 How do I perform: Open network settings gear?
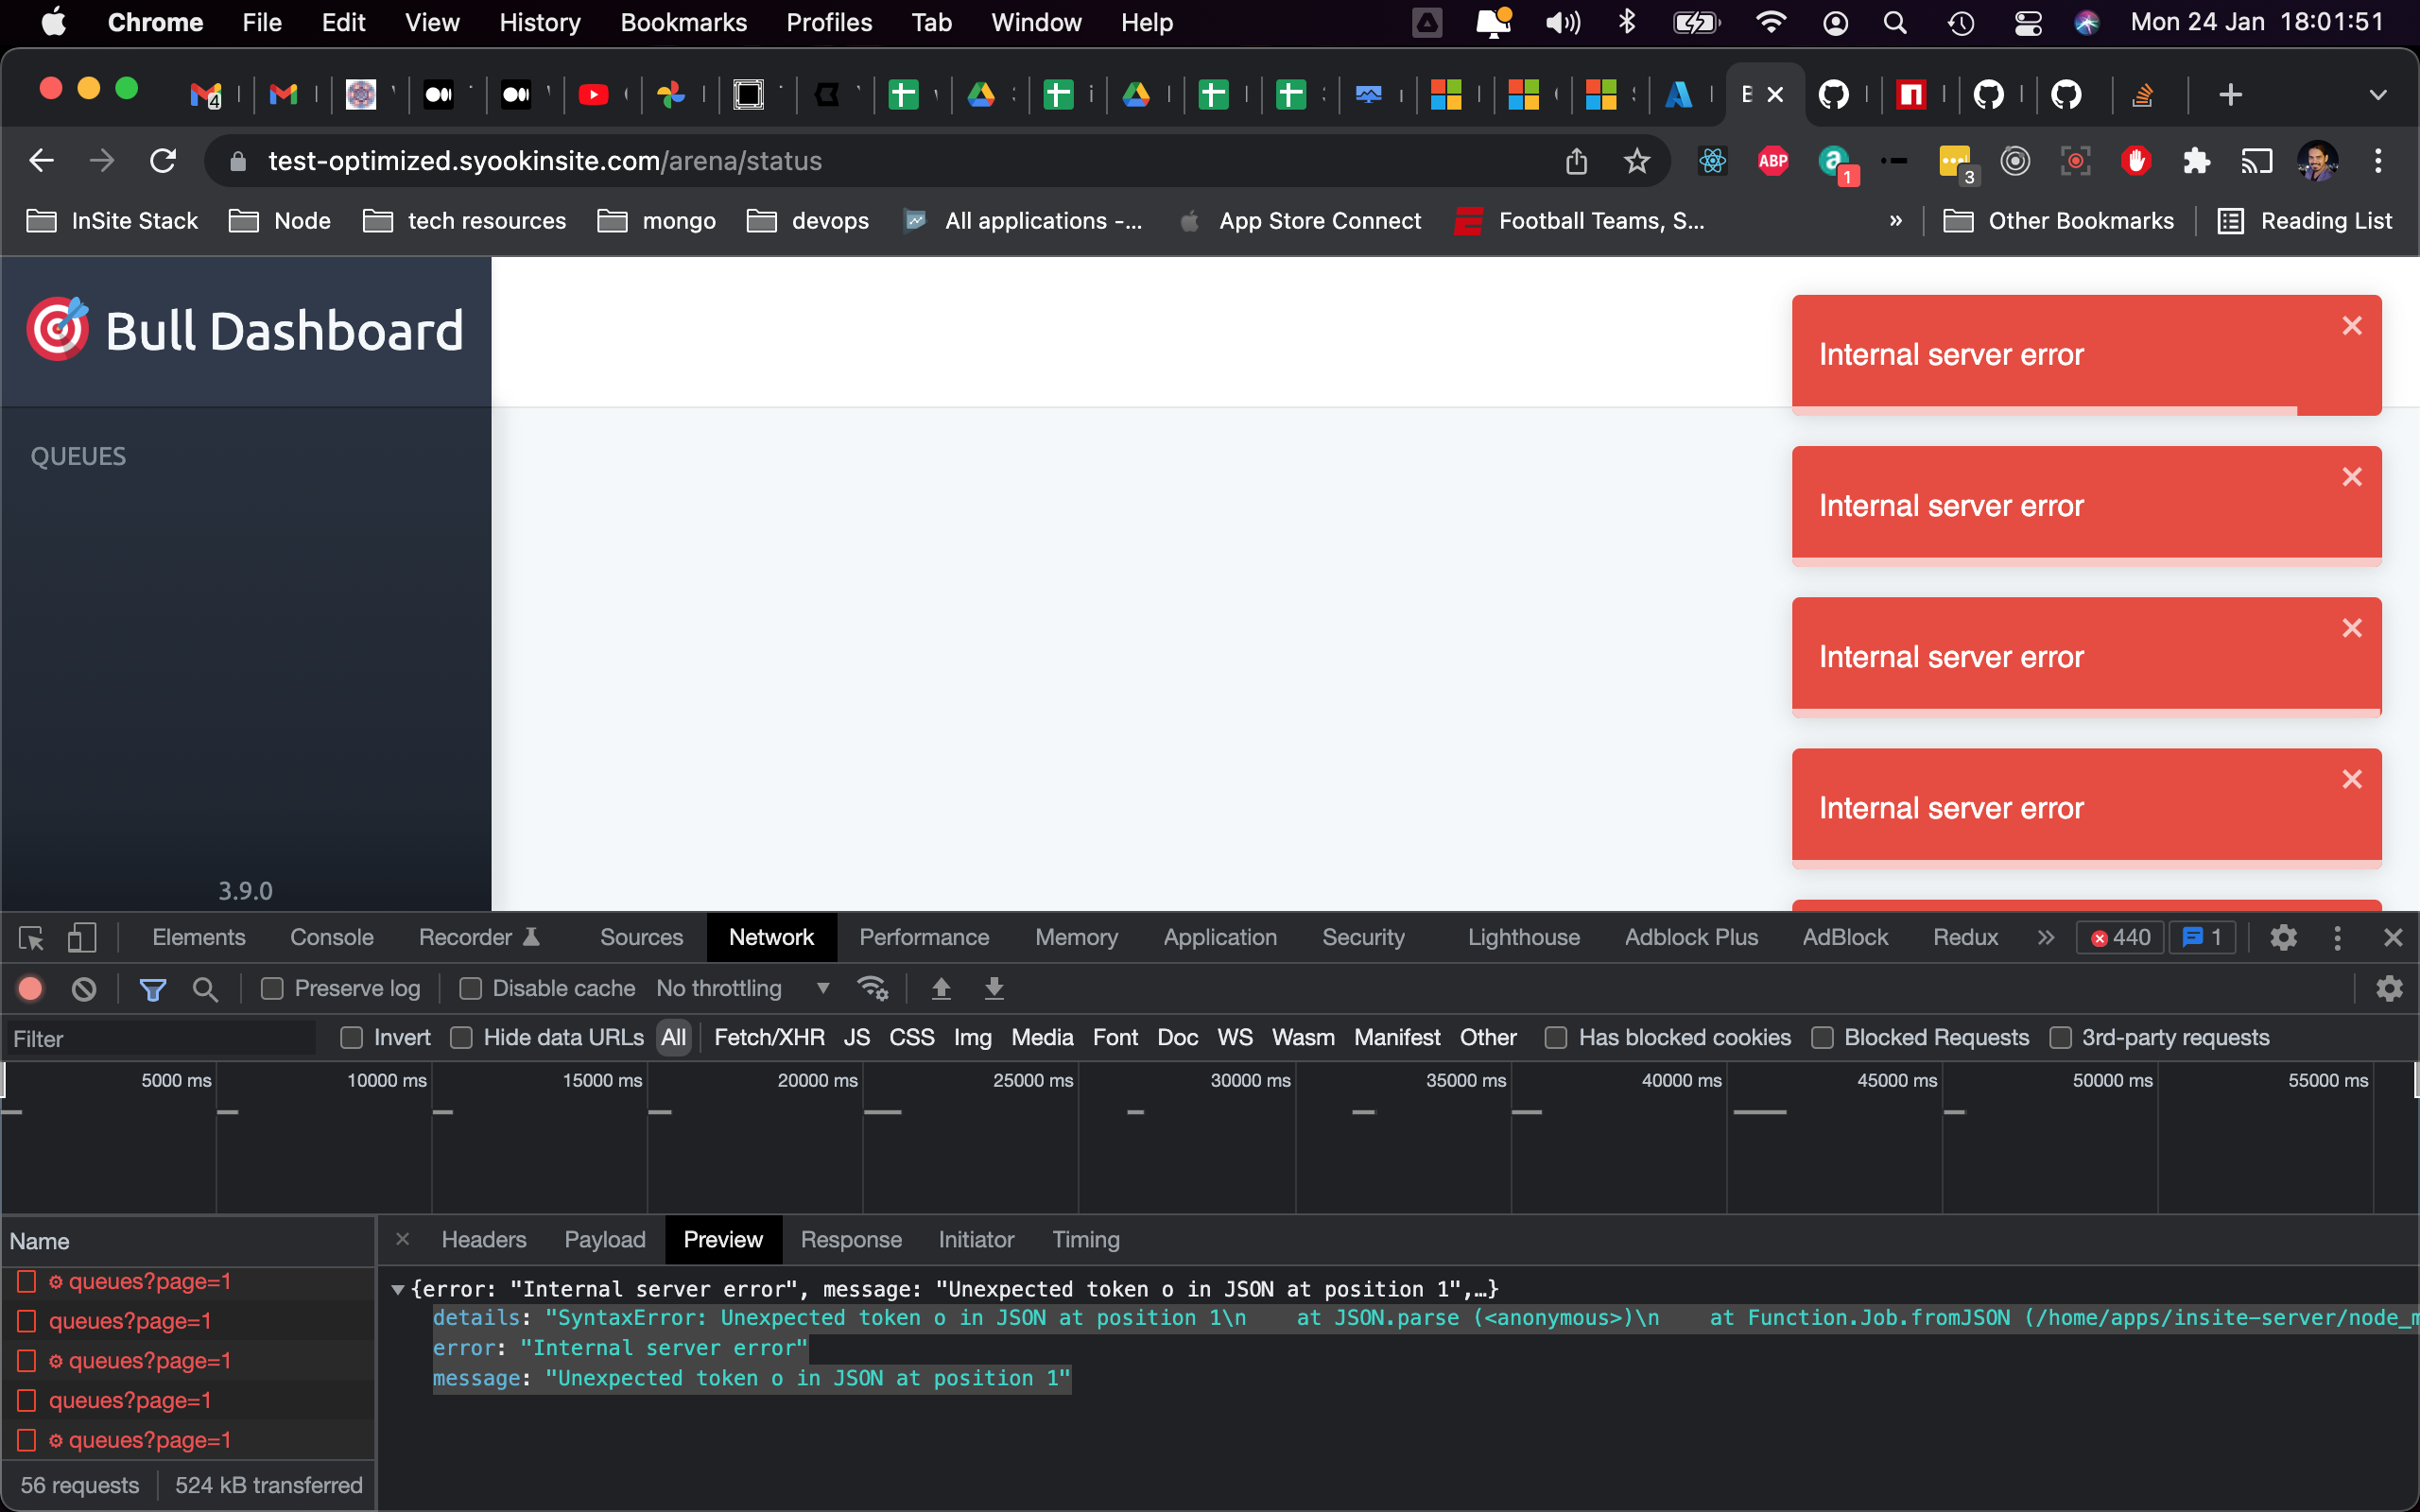tap(2389, 988)
